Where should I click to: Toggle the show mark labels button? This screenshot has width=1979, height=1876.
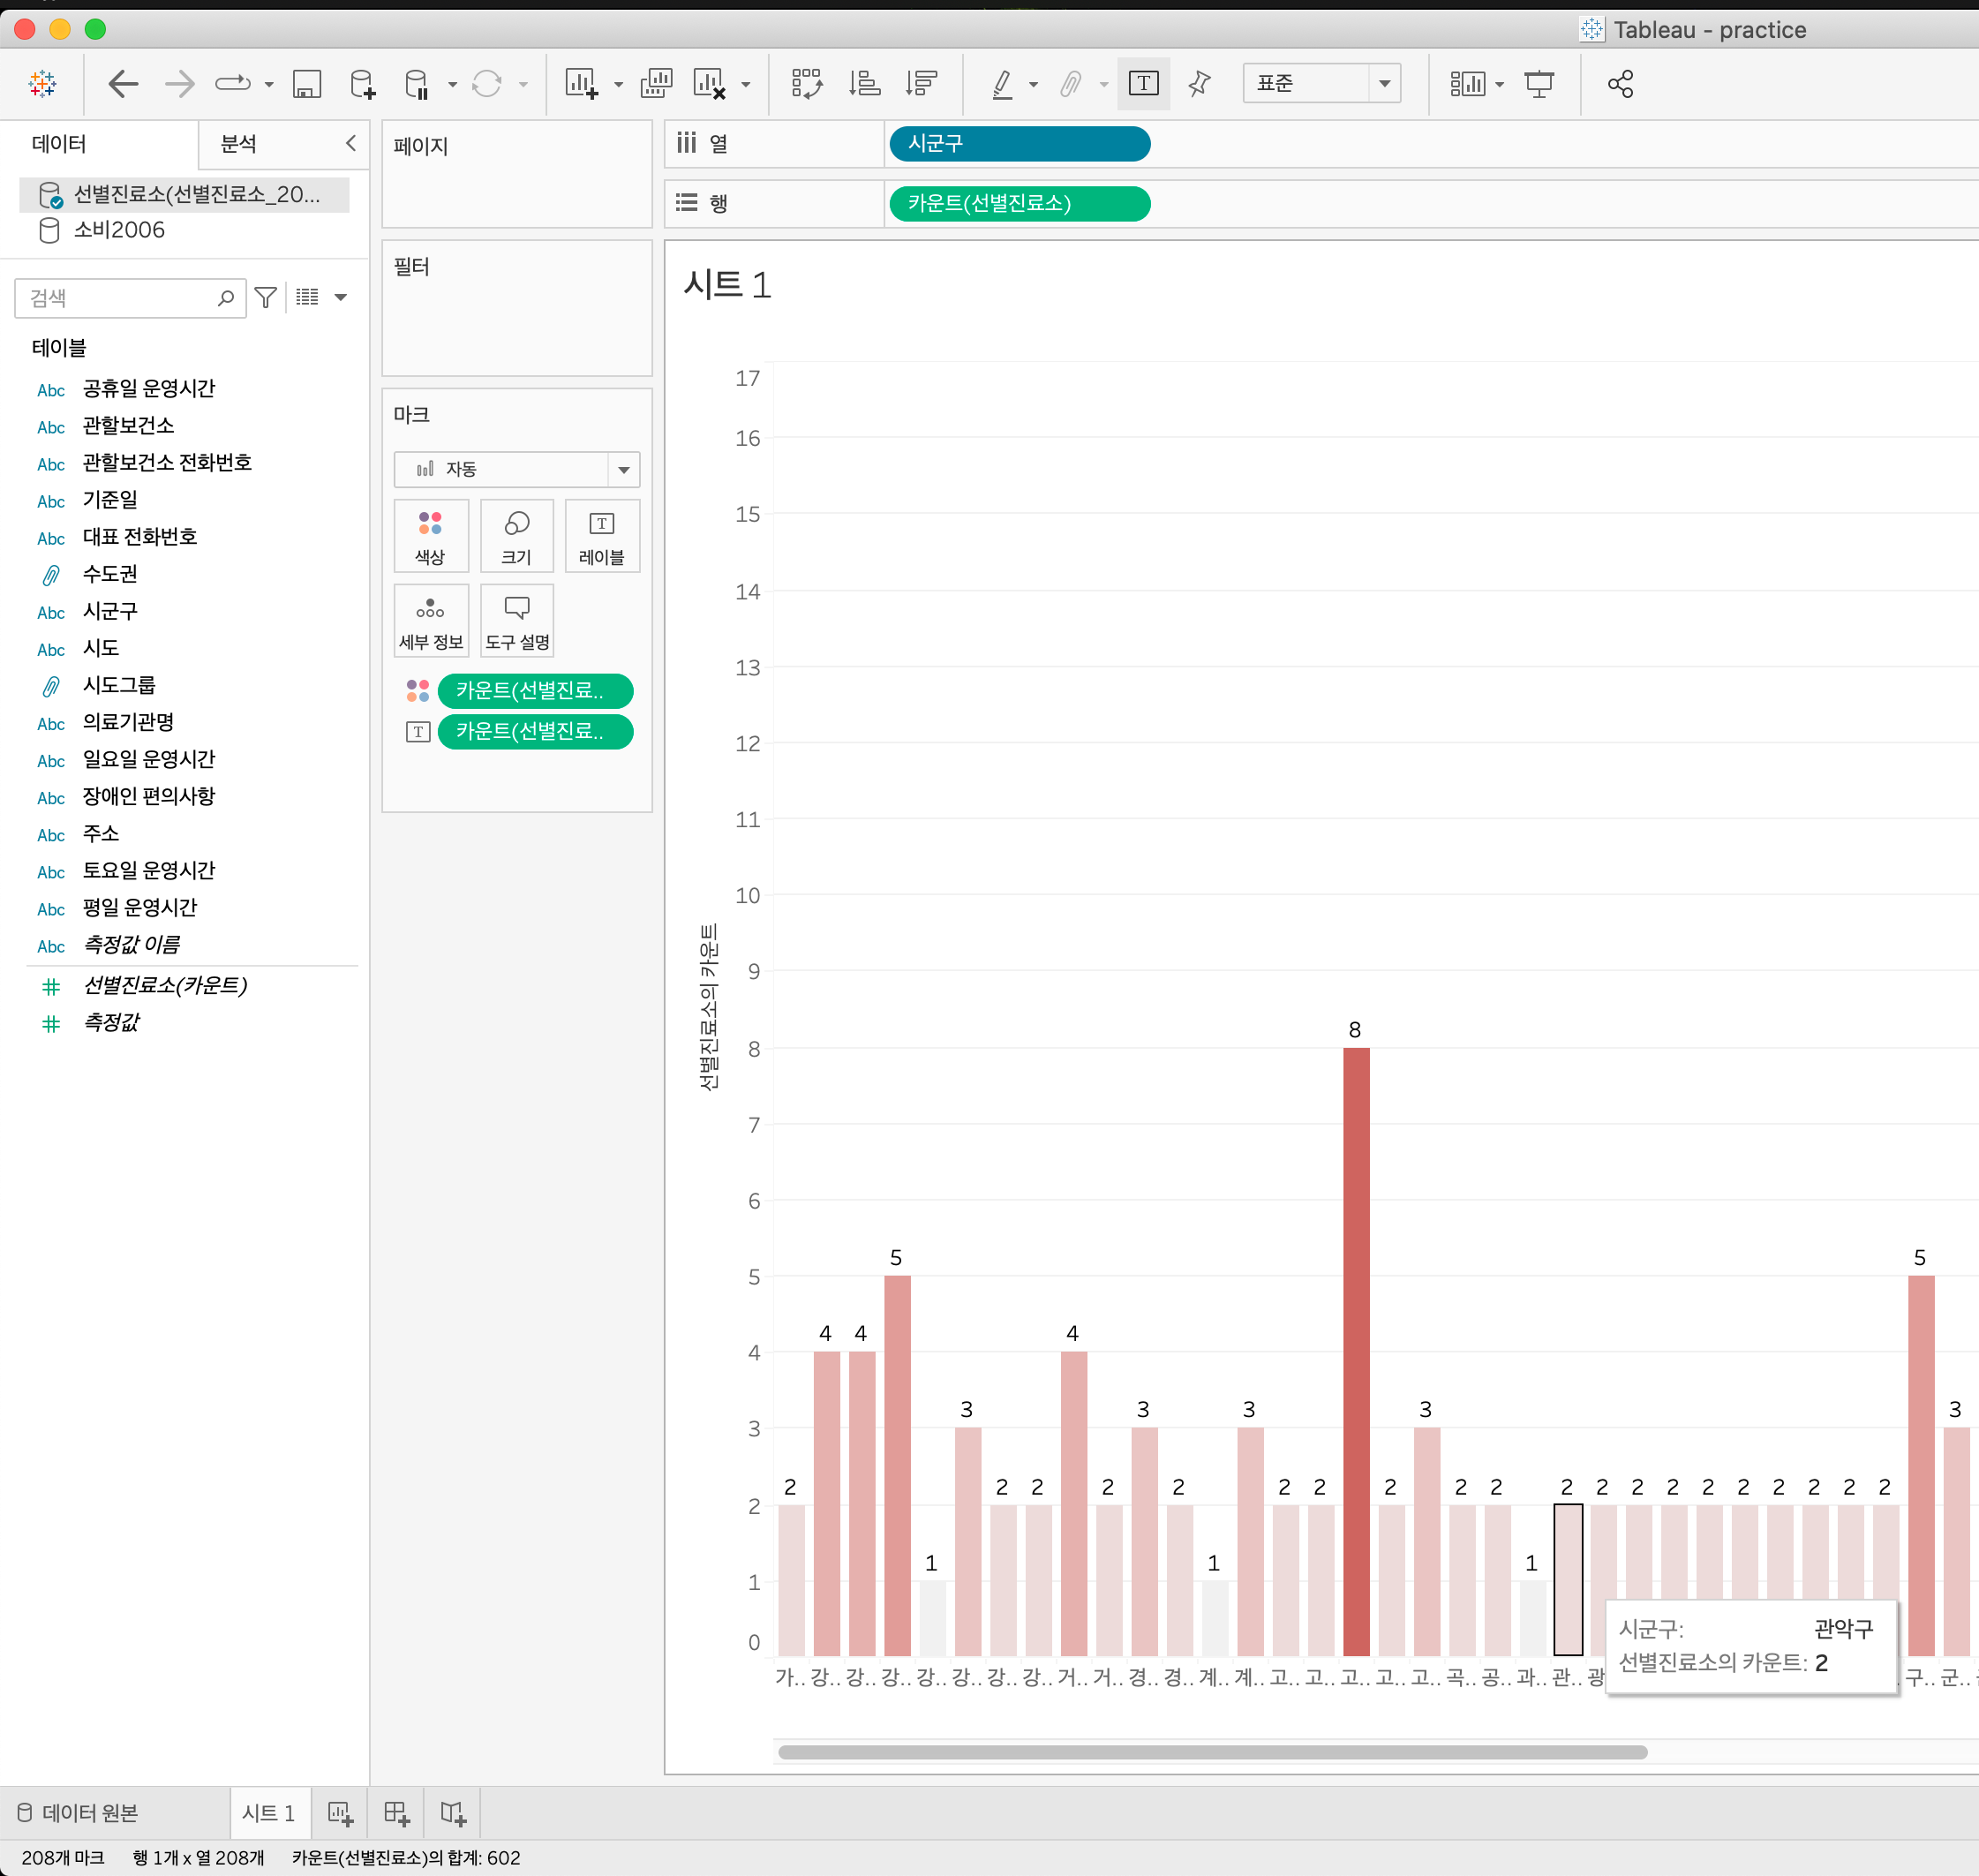tap(1143, 84)
